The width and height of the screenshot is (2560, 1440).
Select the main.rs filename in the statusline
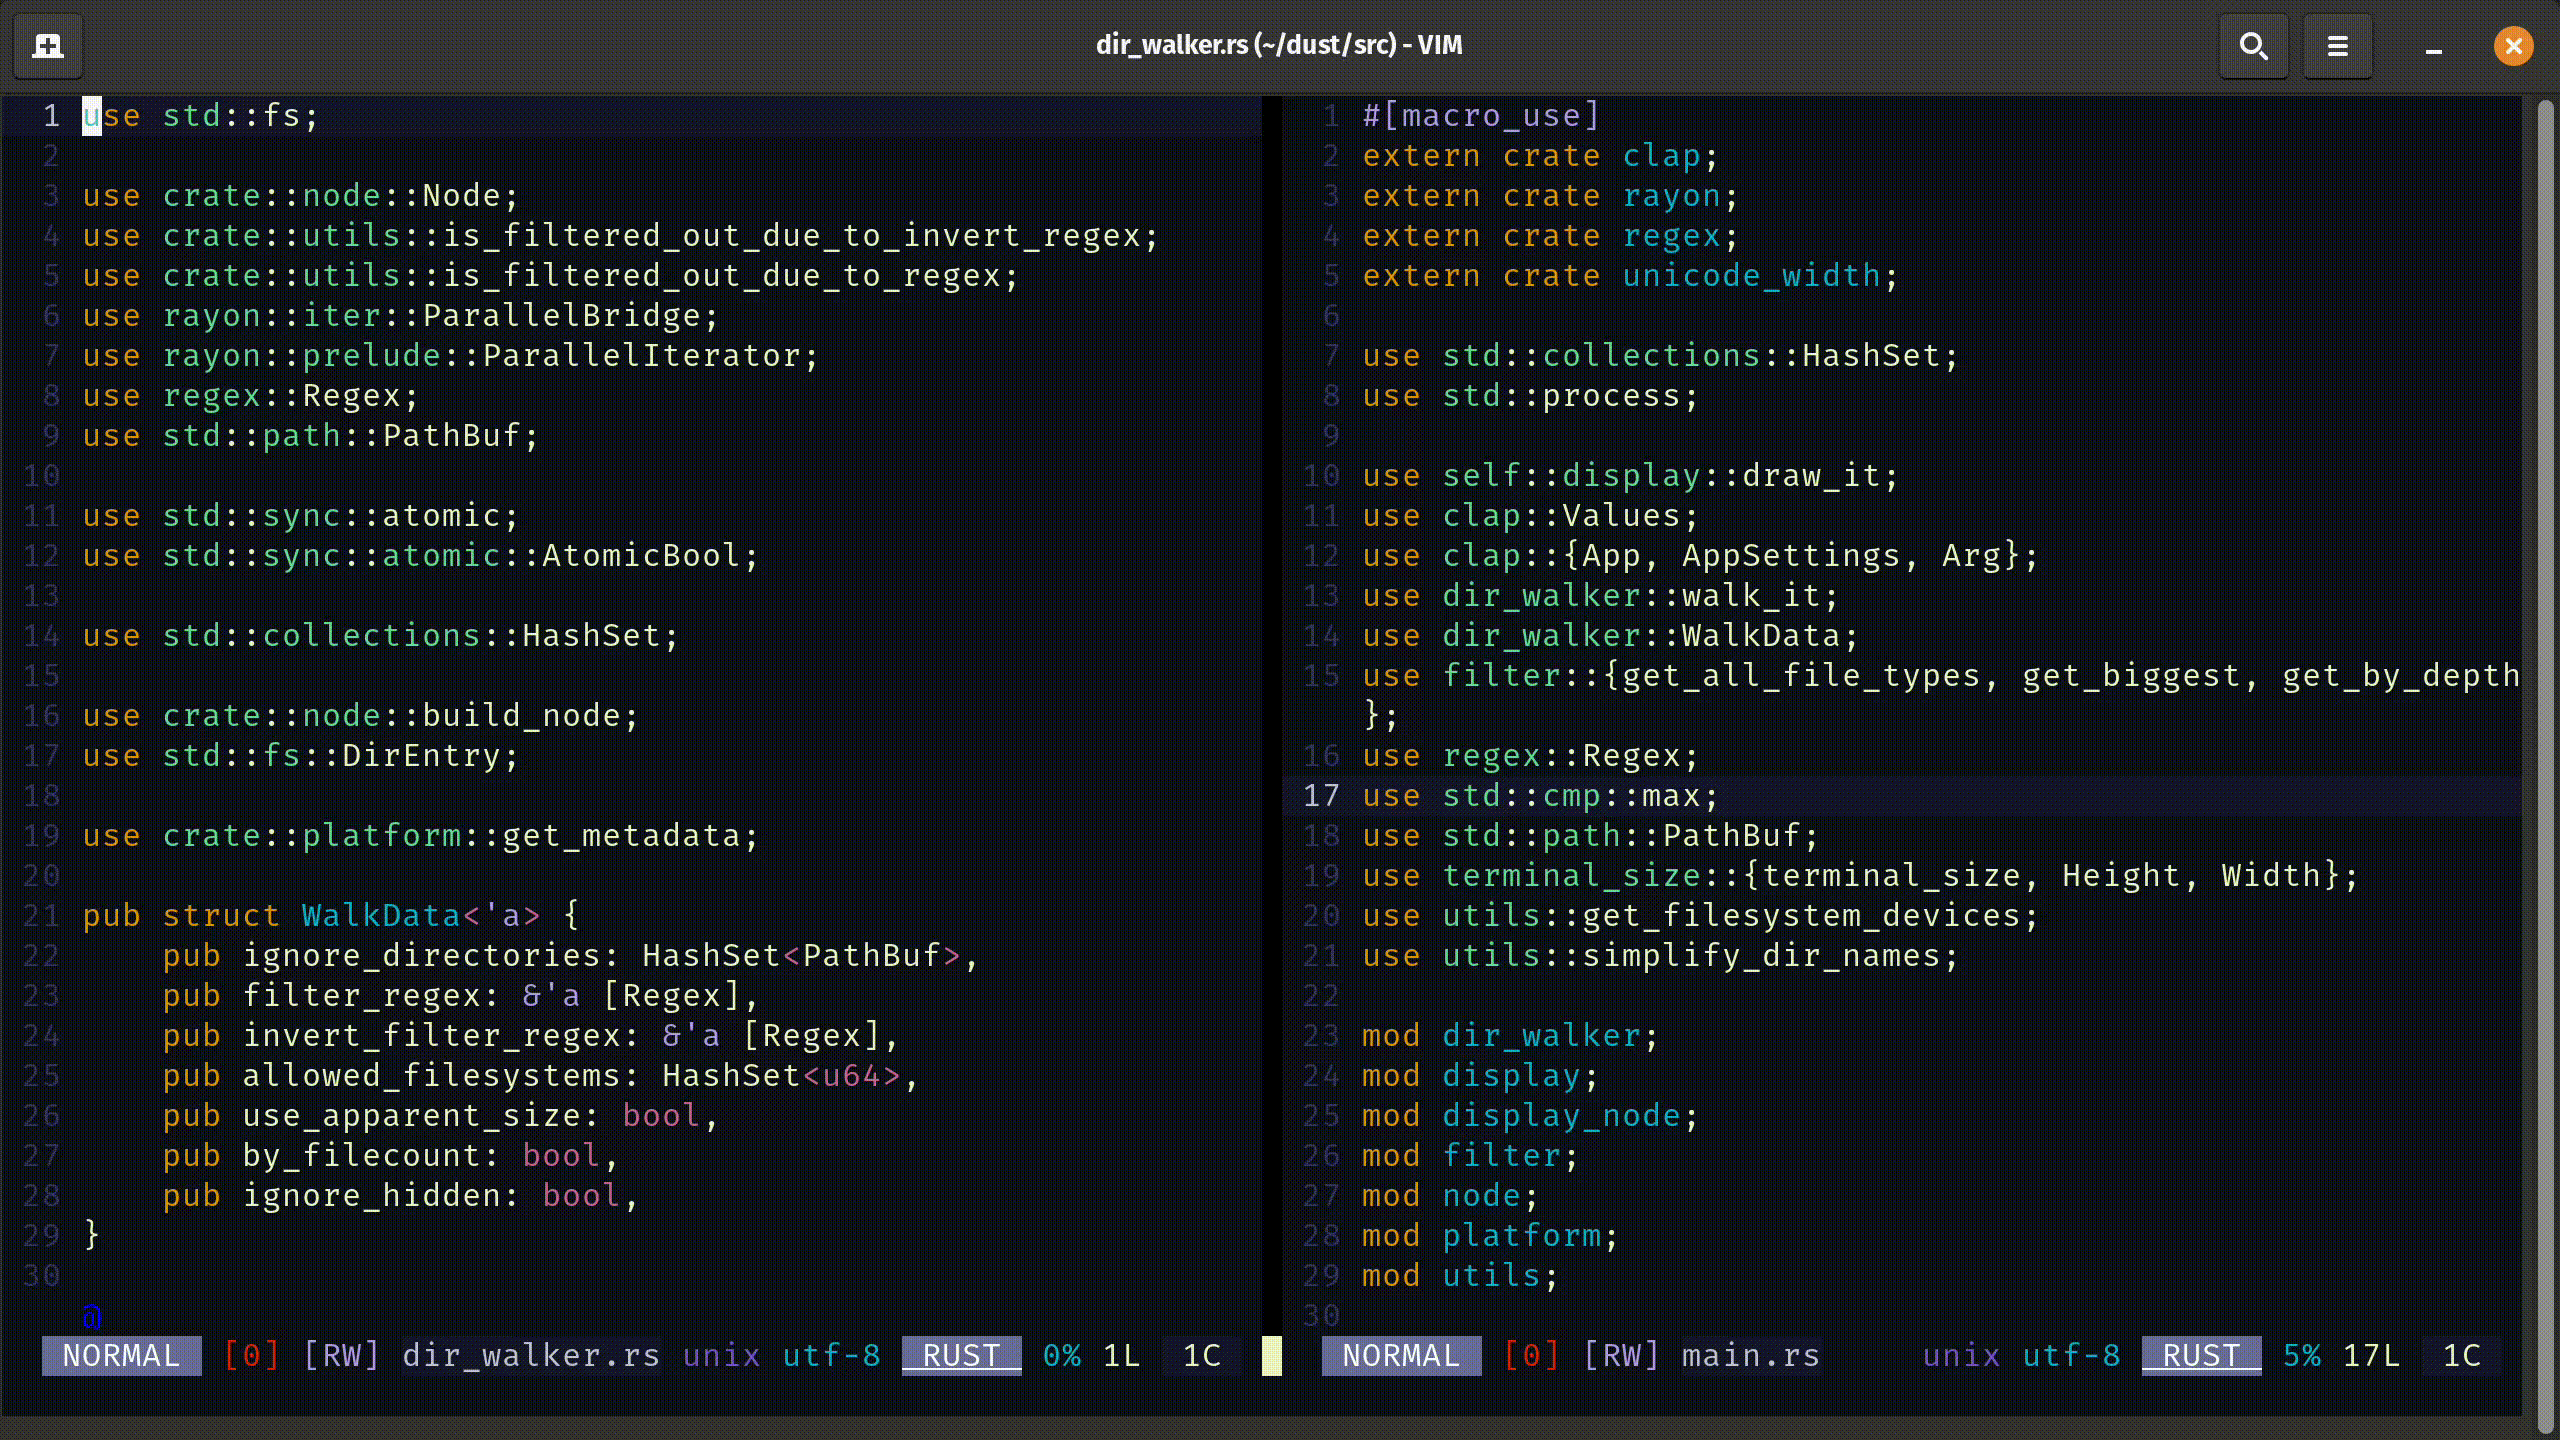(x=1749, y=1355)
